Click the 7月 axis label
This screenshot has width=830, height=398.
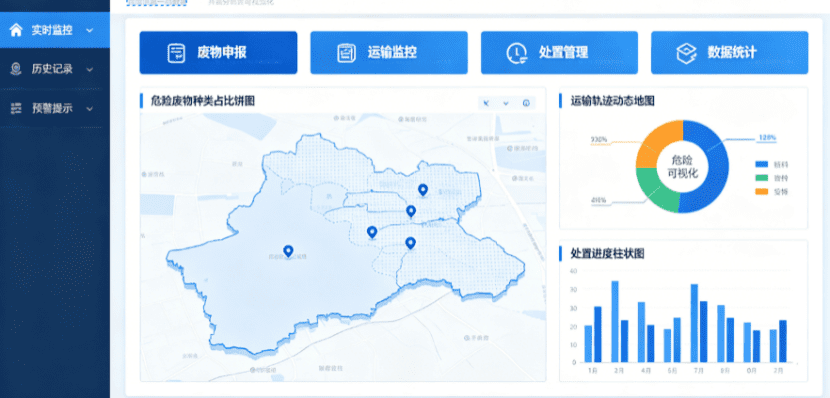point(699,370)
